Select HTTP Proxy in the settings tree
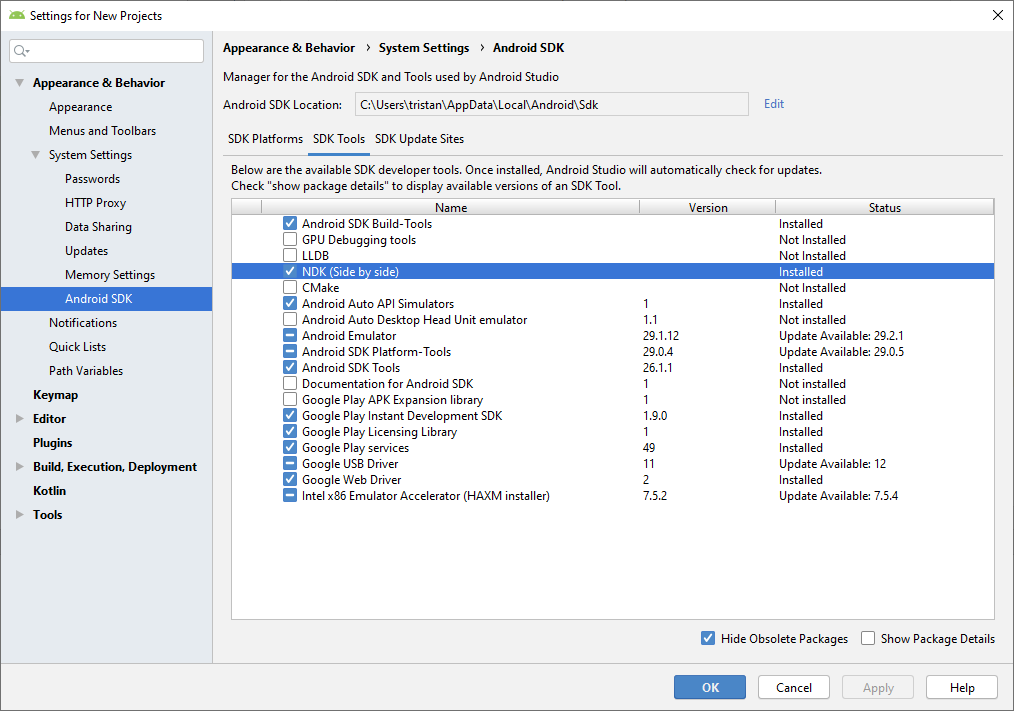This screenshot has width=1014, height=711. point(95,203)
